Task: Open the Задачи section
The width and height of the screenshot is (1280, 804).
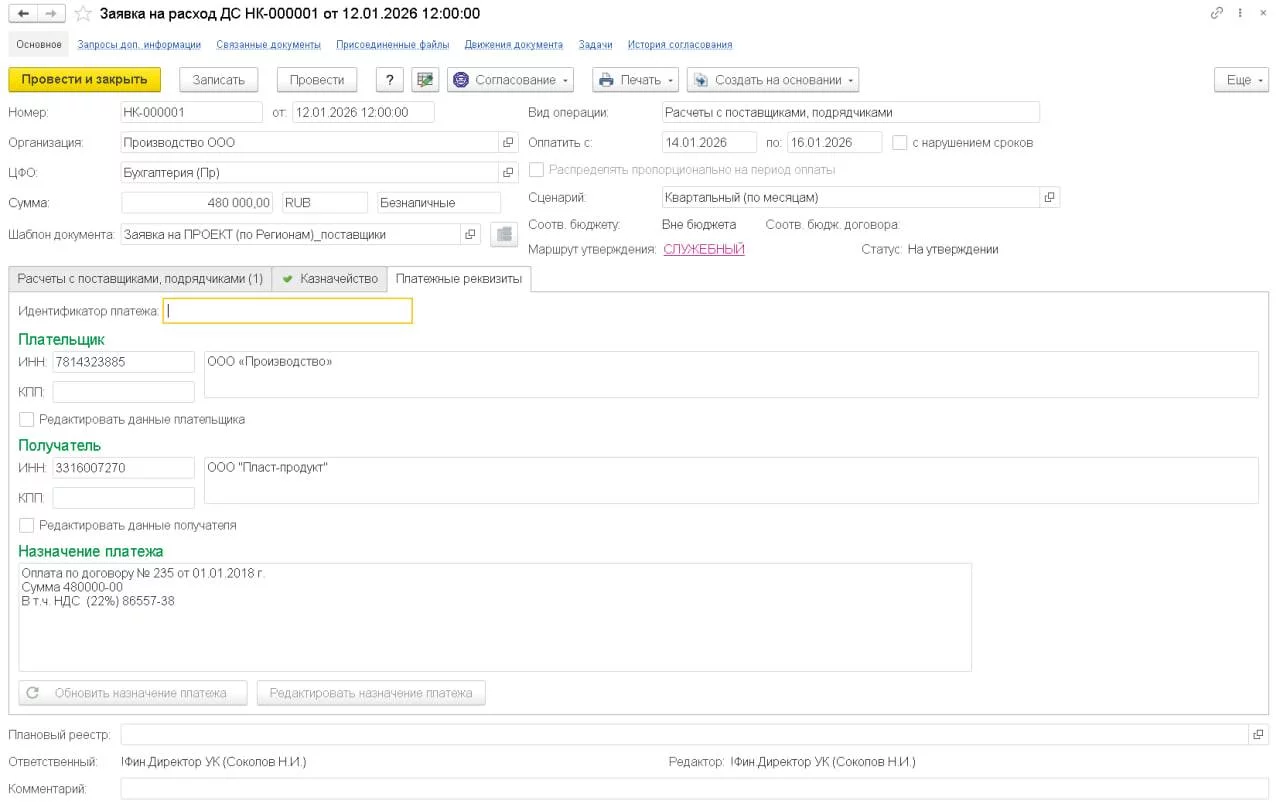Action: [595, 45]
